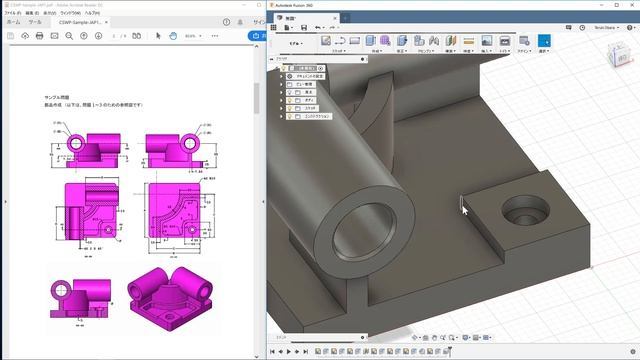640x360 pixels.
Task: Expand the fifth browser tree row
Action: pos(281,100)
